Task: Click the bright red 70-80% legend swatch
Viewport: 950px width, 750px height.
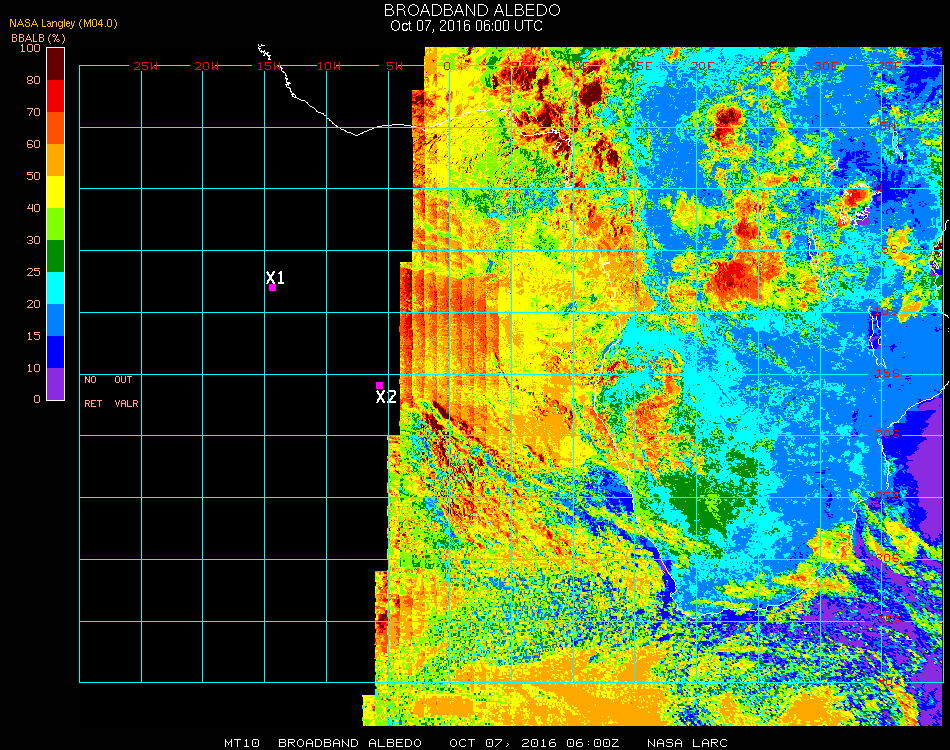Action: click(x=56, y=95)
